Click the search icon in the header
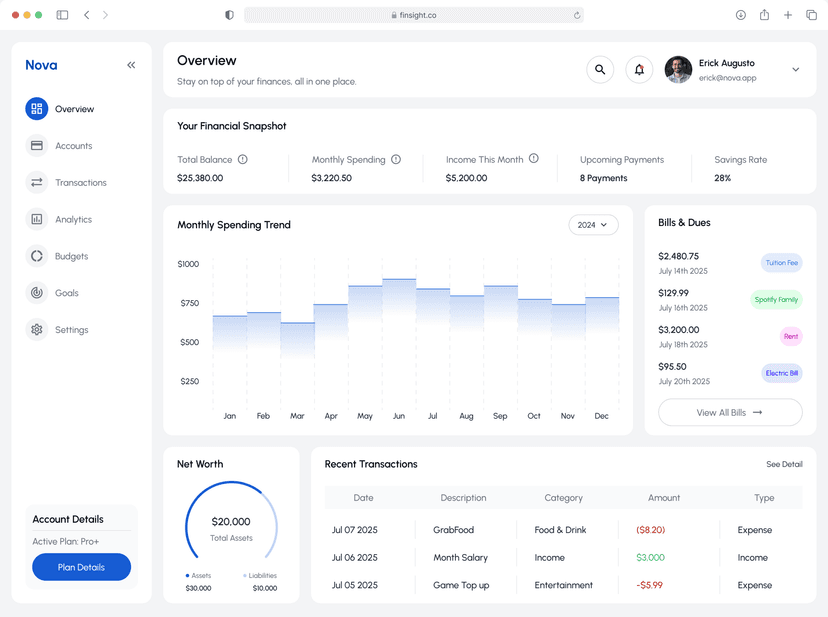This screenshot has width=828, height=617. (x=599, y=69)
